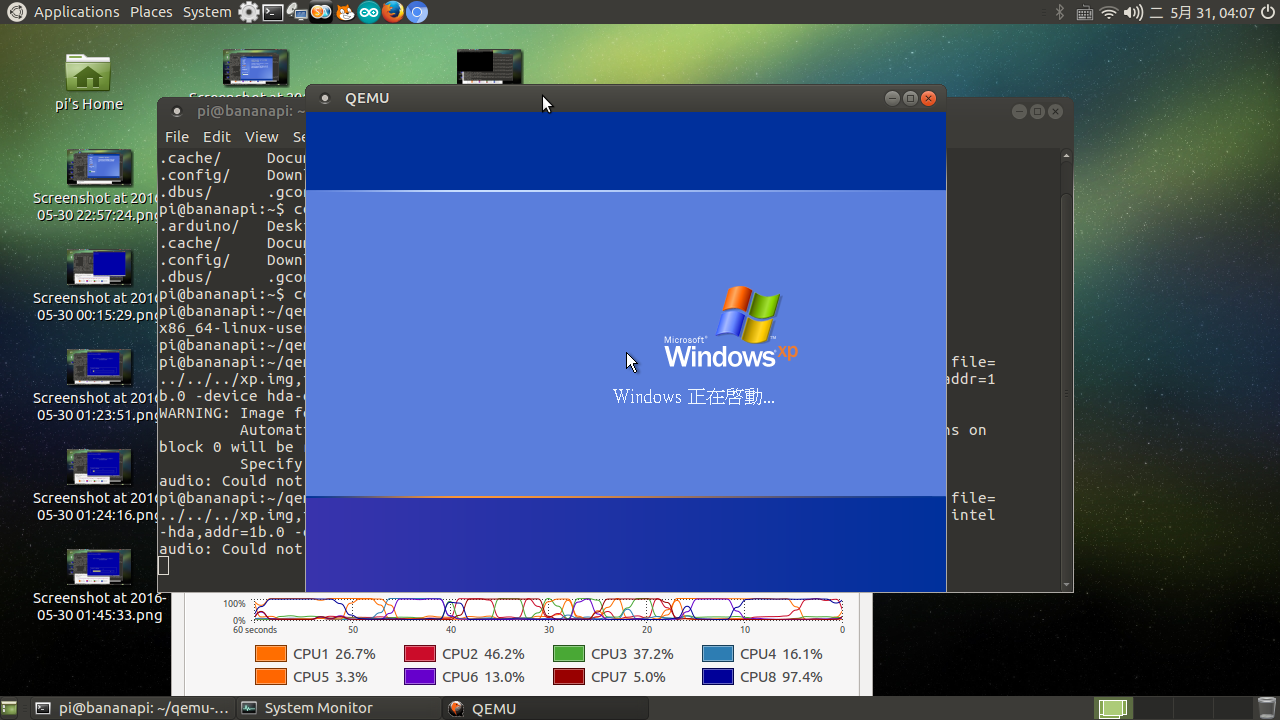1280x720 pixels.
Task: Open the Applications menu
Action: tap(76, 12)
